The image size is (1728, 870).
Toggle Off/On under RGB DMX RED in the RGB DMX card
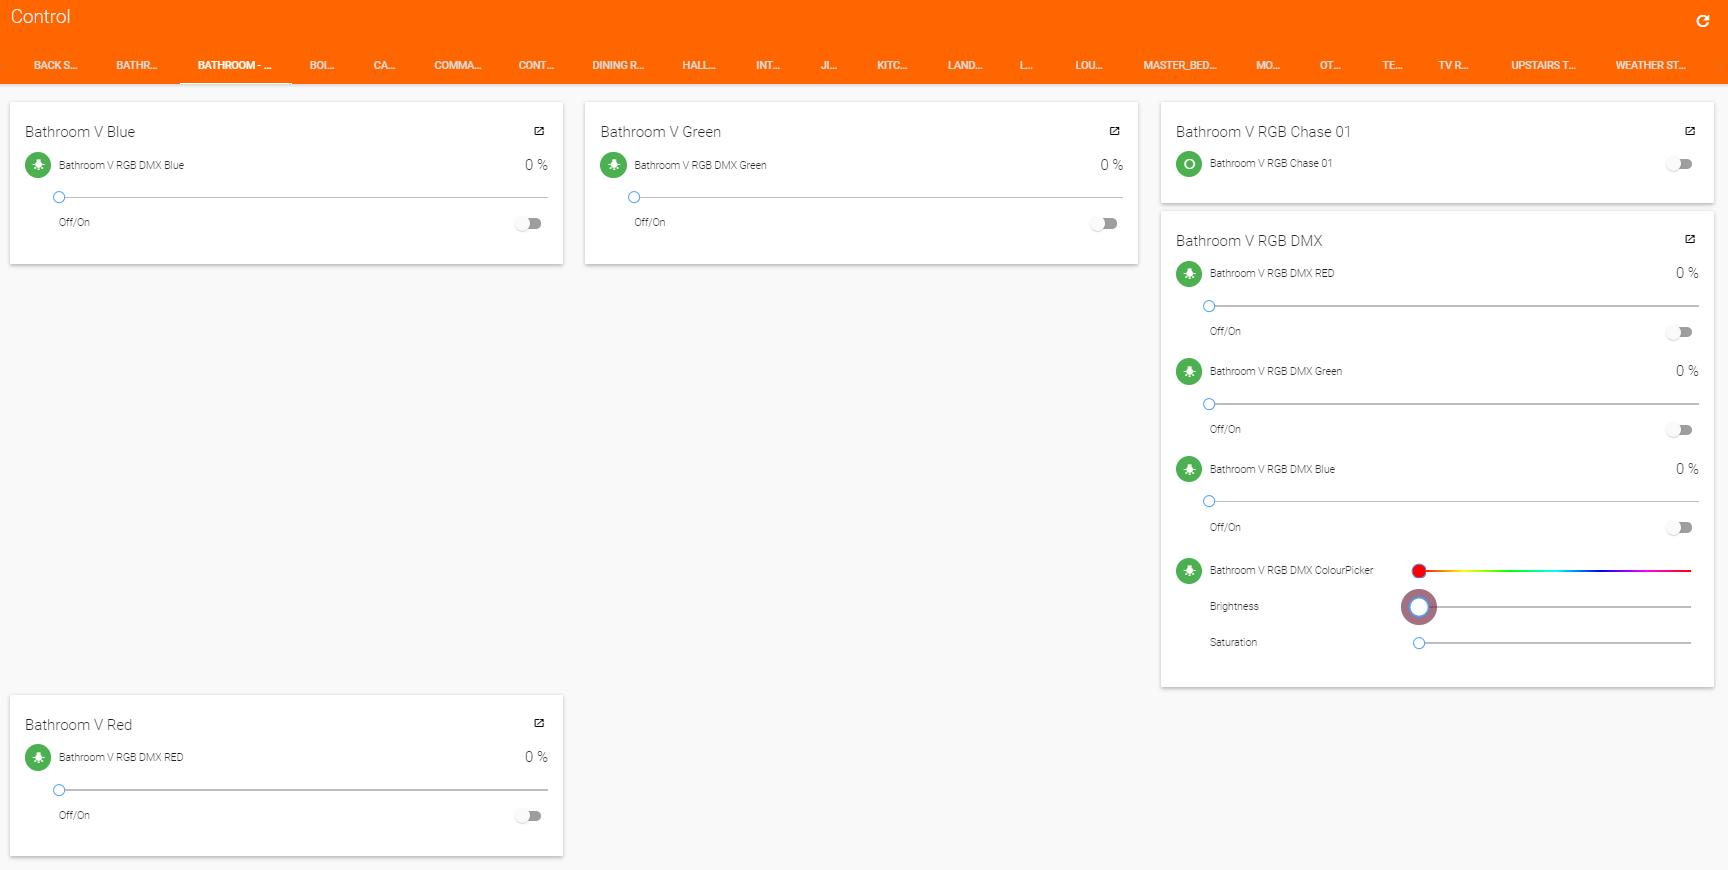(x=1679, y=332)
